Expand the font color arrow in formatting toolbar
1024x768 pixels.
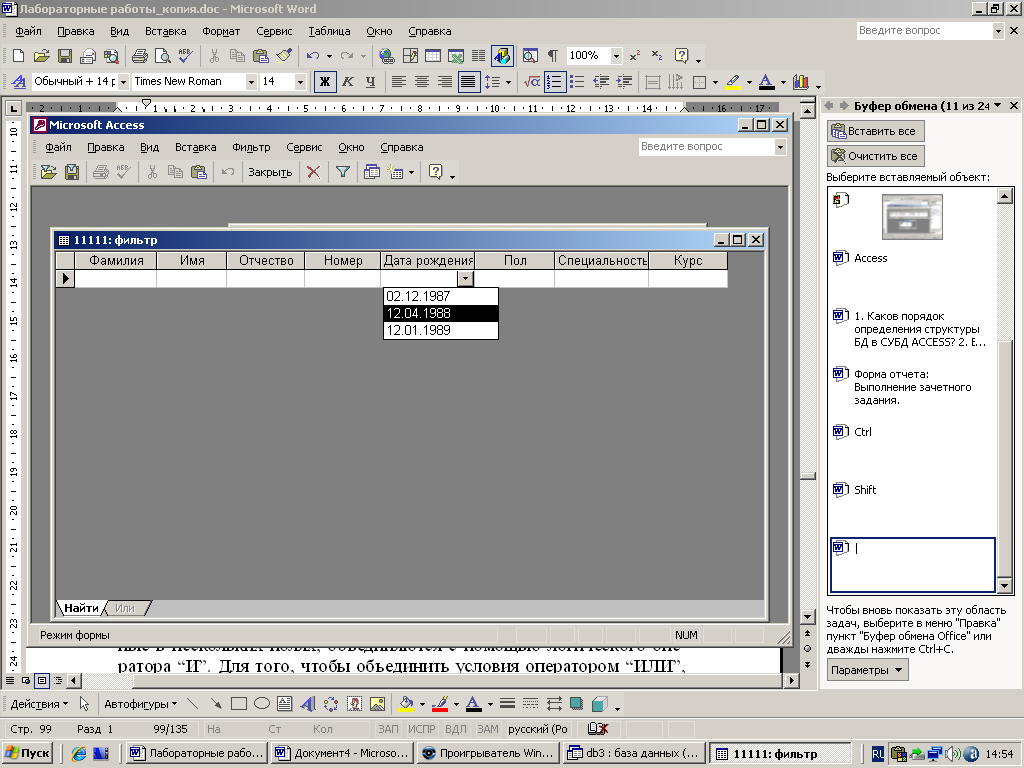(x=783, y=82)
